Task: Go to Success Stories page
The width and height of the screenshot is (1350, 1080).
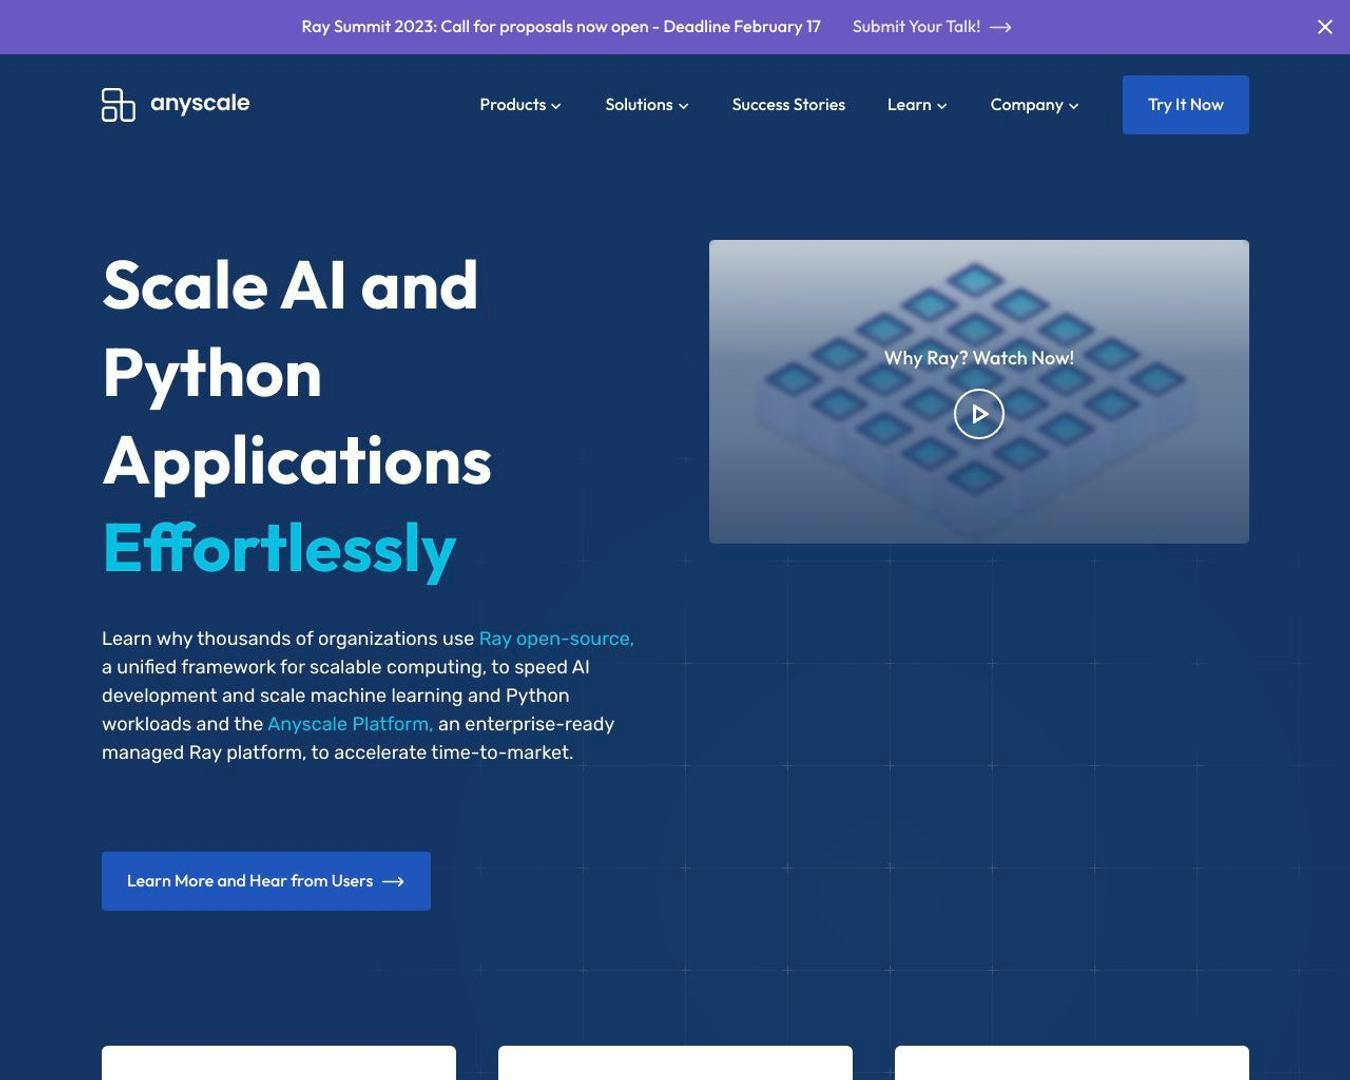Action: click(788, 105)
